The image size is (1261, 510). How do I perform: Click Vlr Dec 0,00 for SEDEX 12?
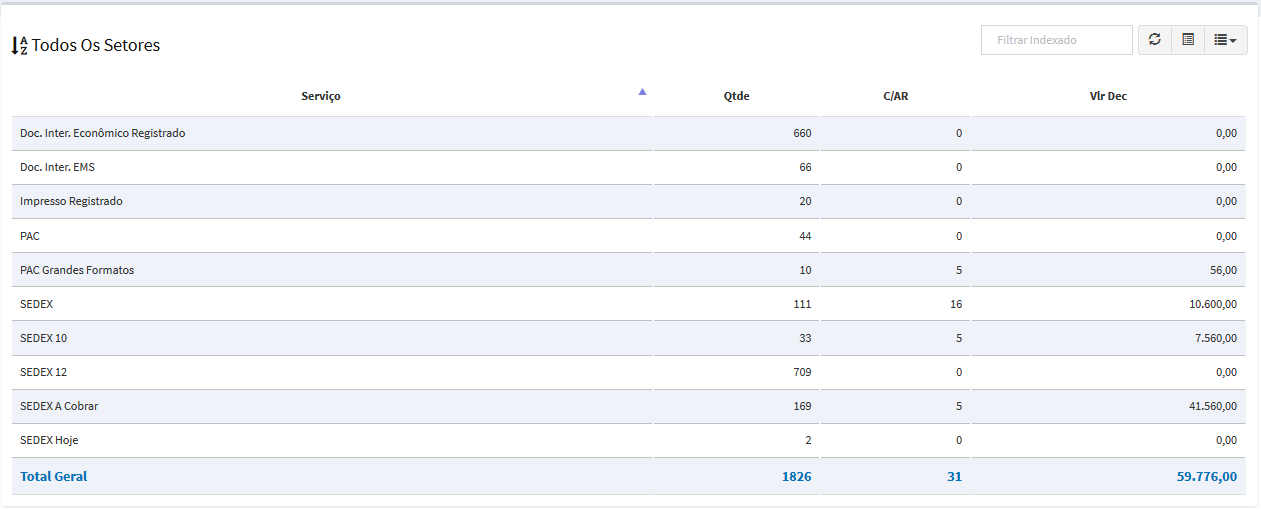point(1226,372)
